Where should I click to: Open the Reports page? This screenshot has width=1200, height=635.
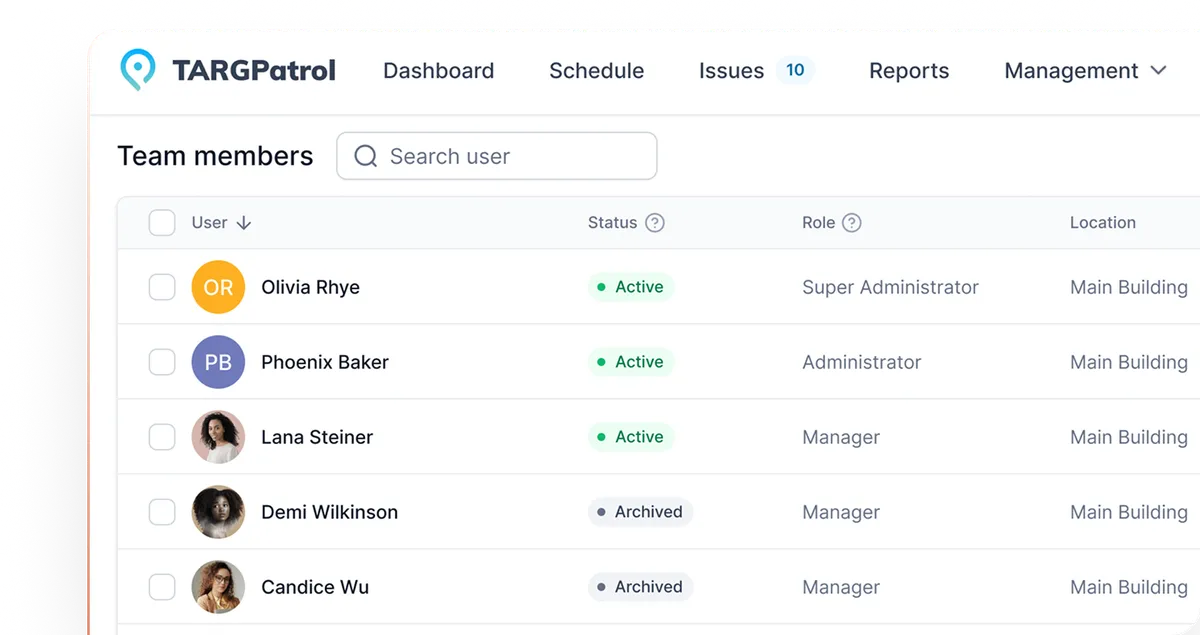pyautogui.click(x=908, y=70)
